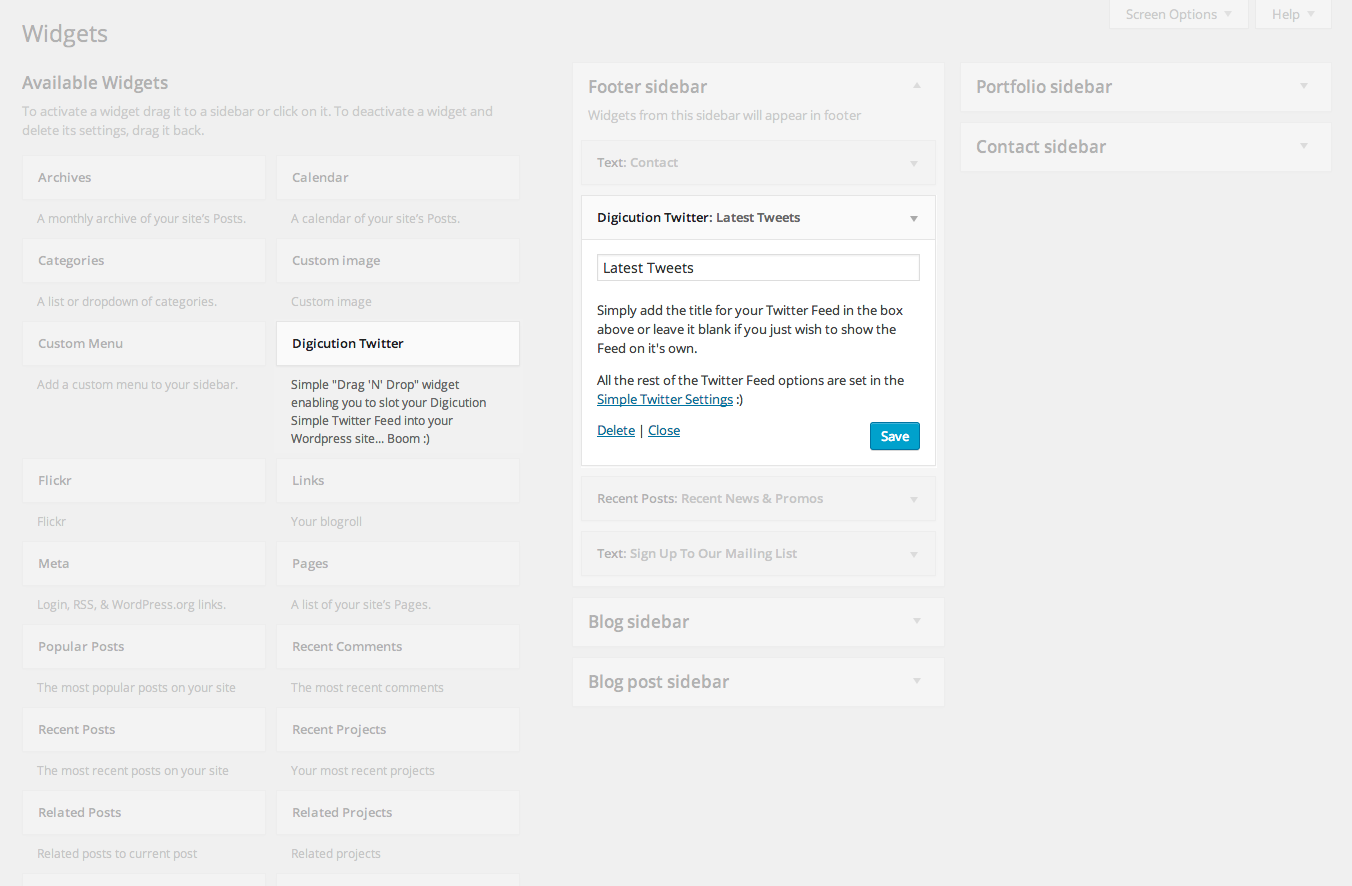Image resolution: width=1352 pixels, height=886 pixels.
Task: Save the Twitter widget settings
Action: (894, 436)
